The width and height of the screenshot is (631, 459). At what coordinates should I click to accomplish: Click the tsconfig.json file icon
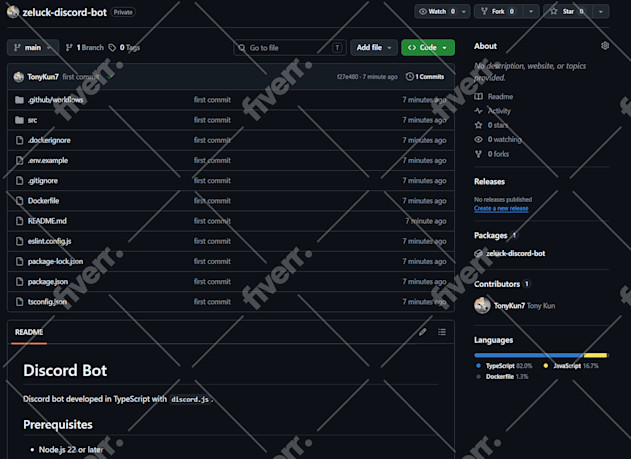pos(19,301)
